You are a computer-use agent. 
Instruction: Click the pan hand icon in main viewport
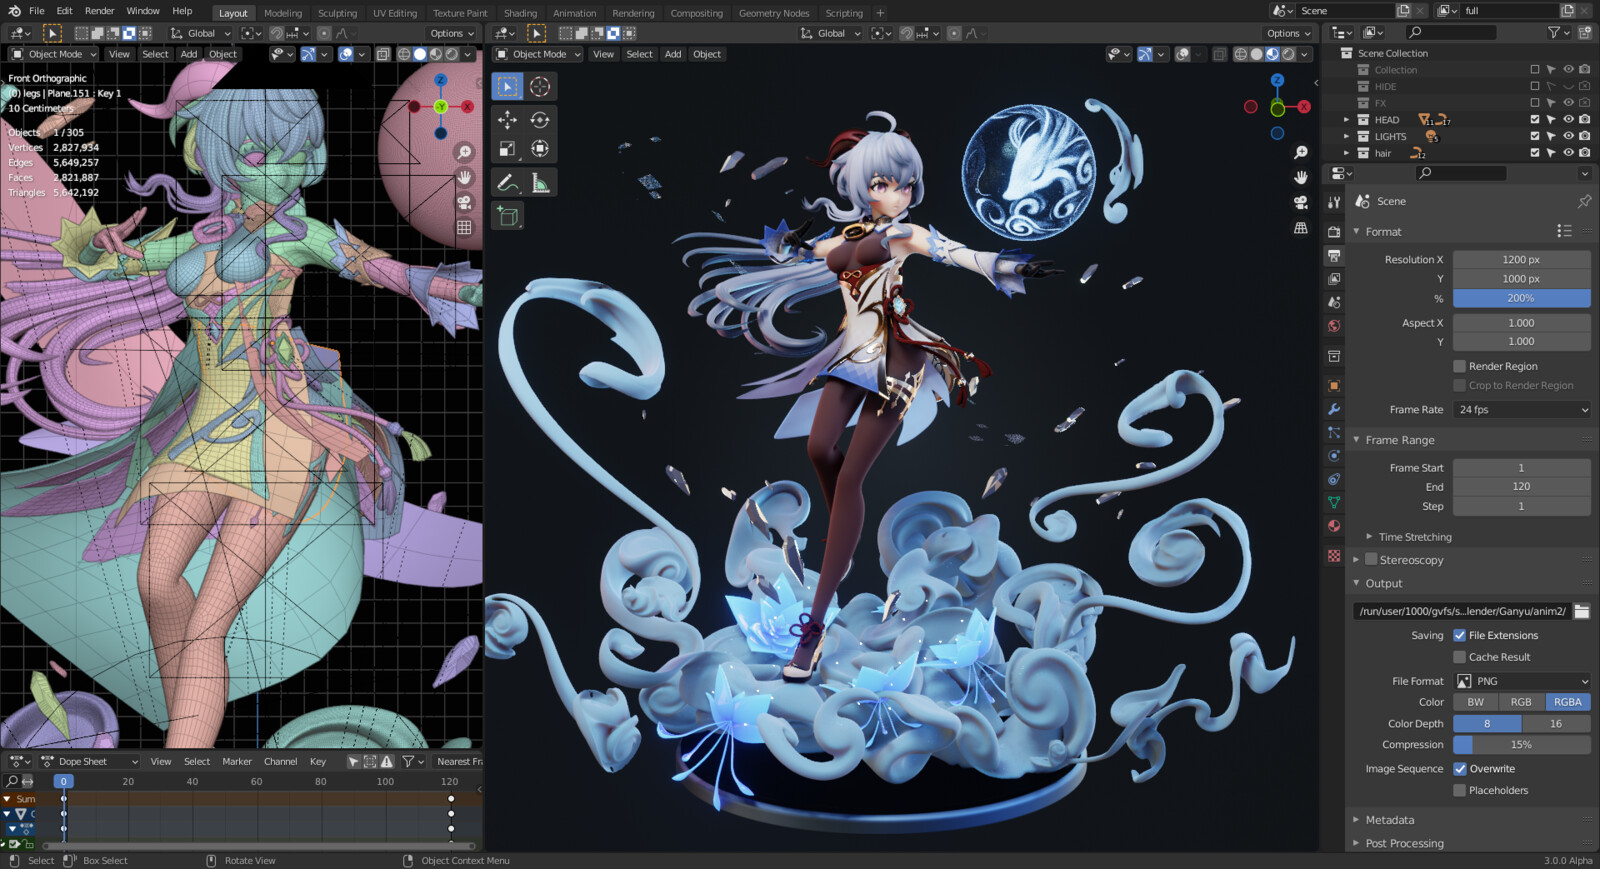coord(1301,177)
